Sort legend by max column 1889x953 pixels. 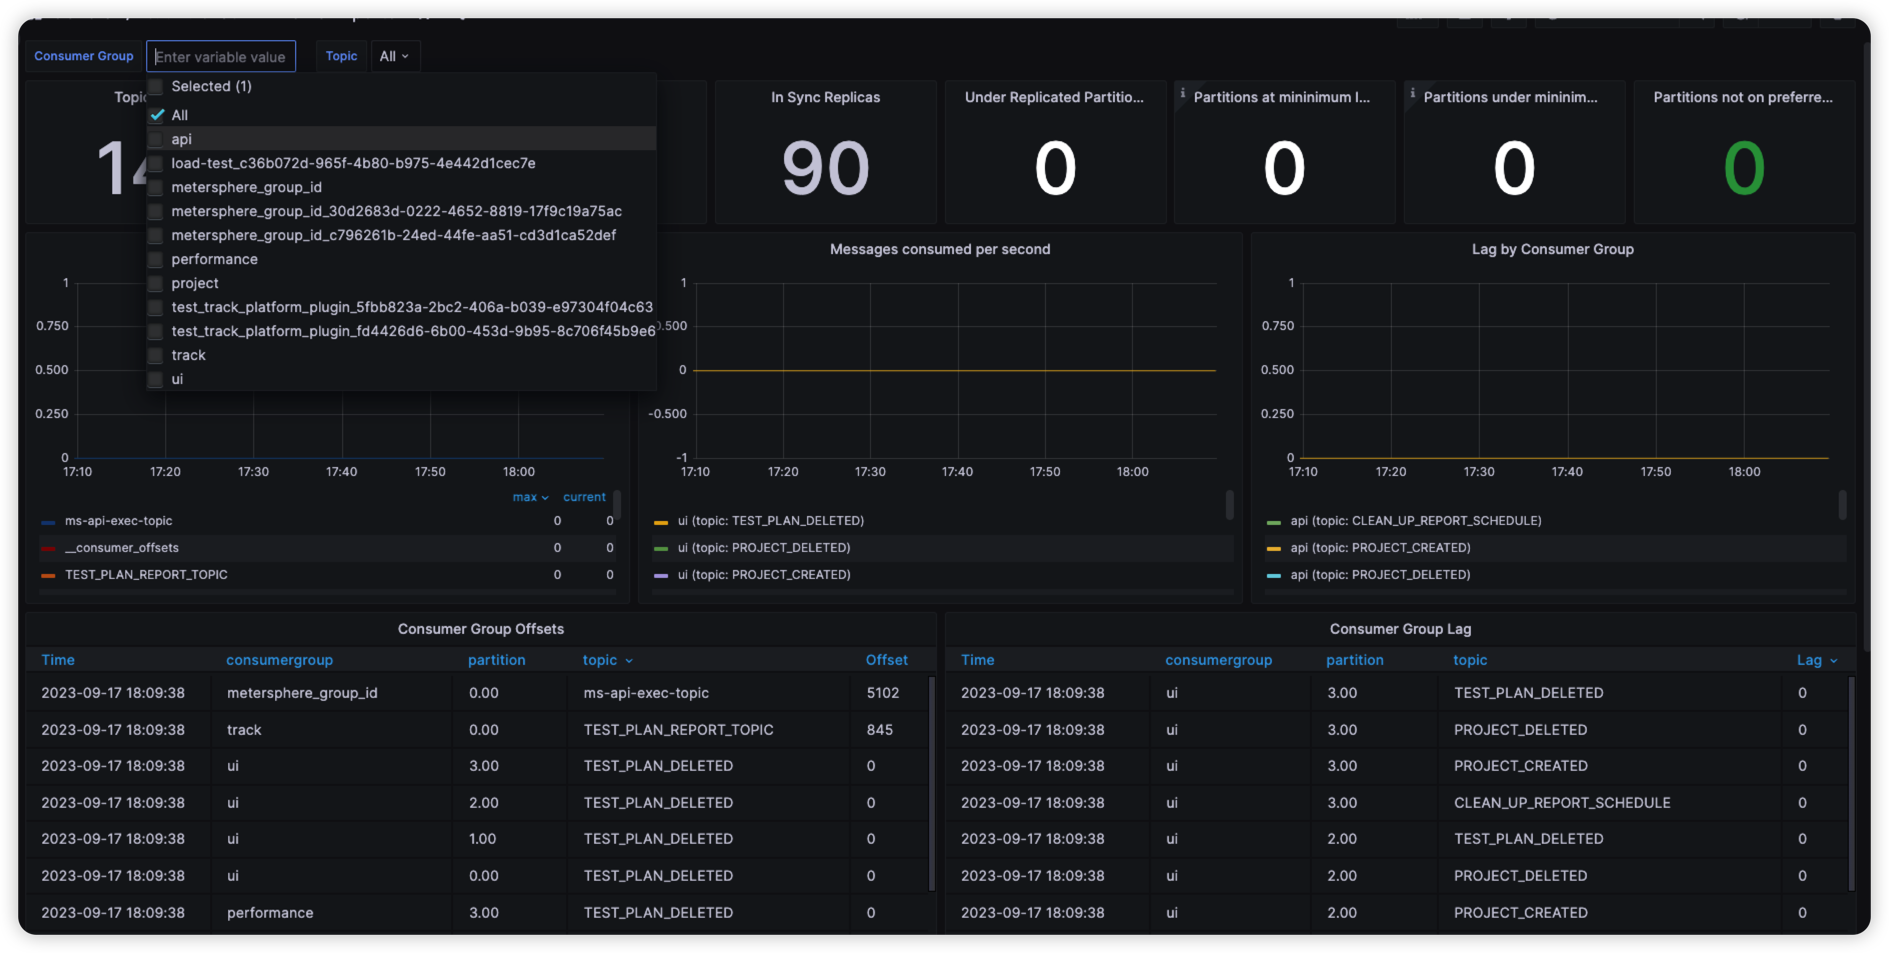pos(530,497)
